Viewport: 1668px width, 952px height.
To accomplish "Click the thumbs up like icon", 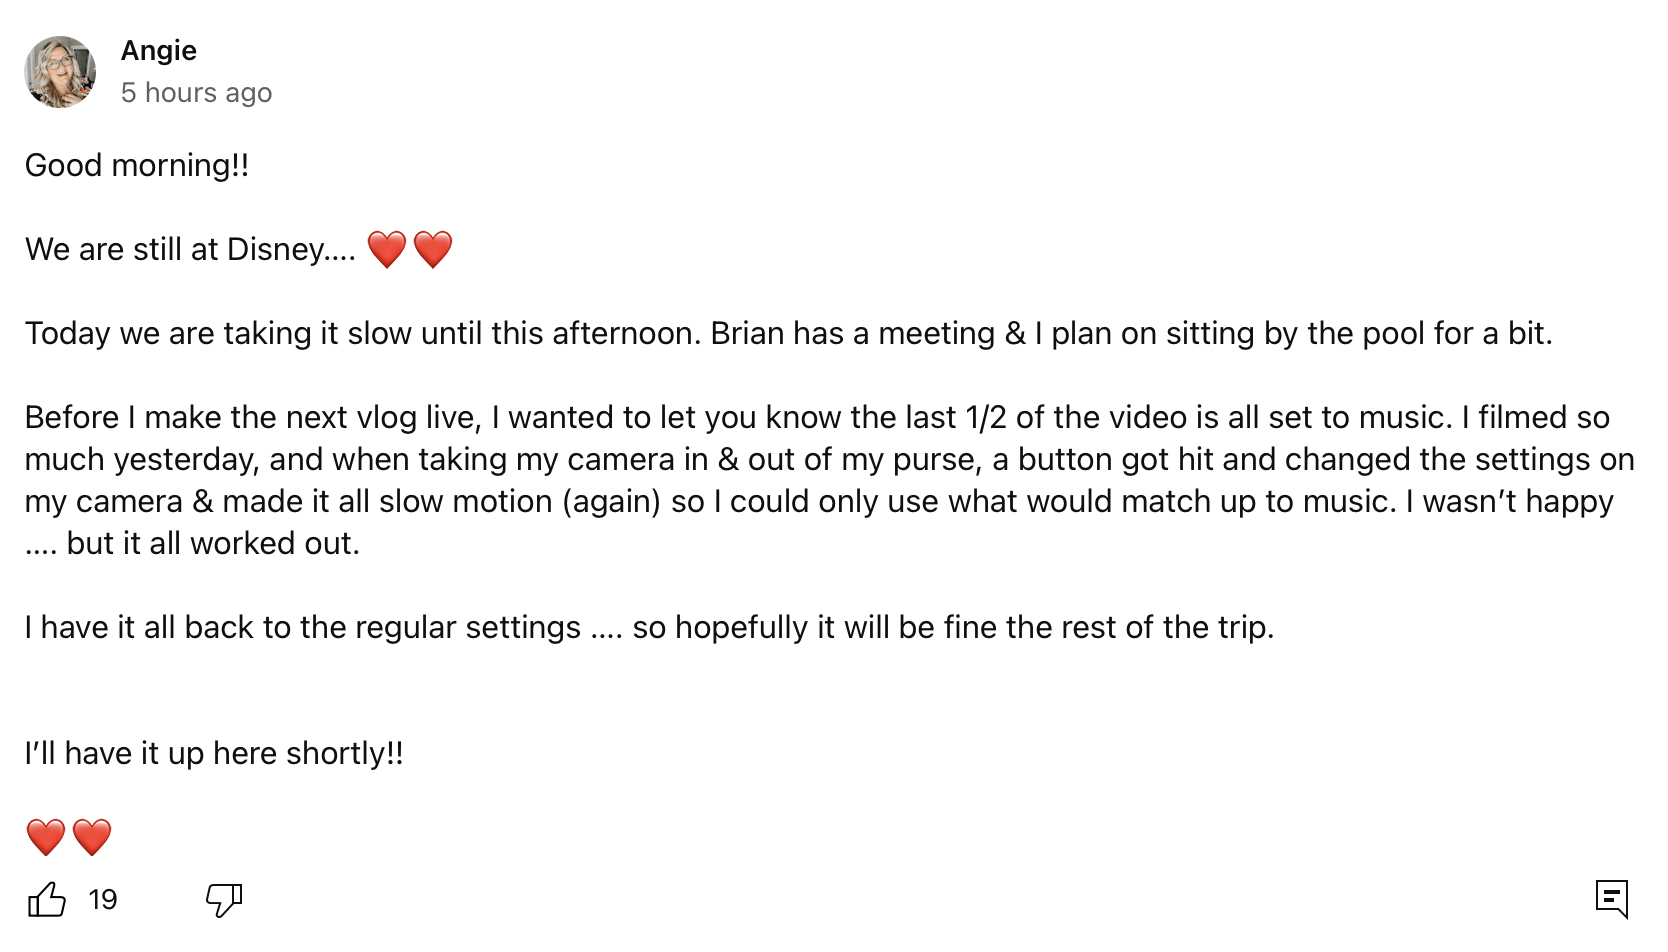I will coord(46,900).
